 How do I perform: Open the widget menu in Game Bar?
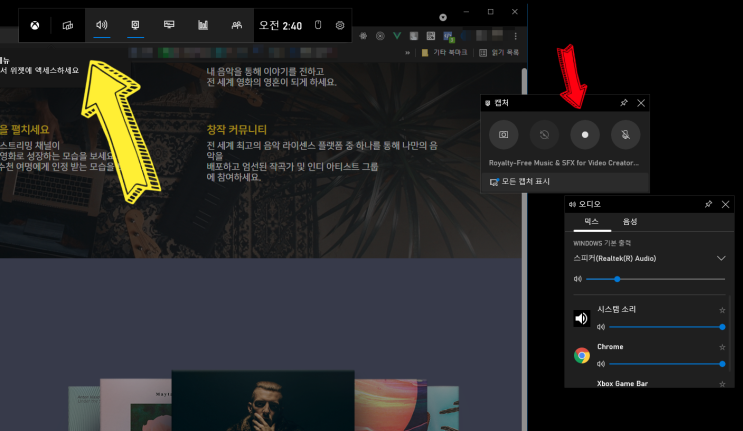point(68,26)
